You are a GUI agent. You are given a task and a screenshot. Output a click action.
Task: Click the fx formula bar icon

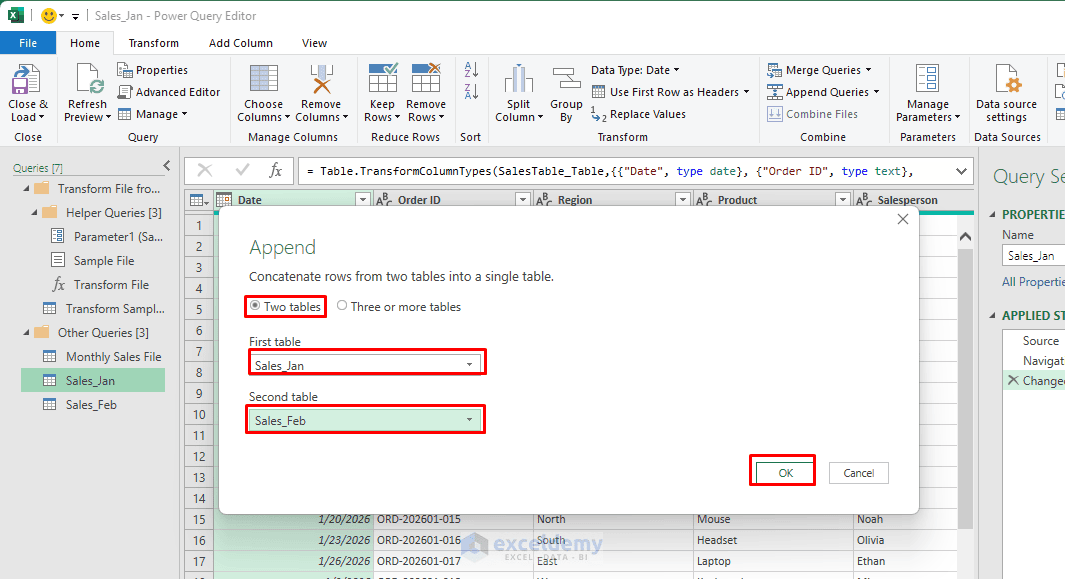coord(275,171)
